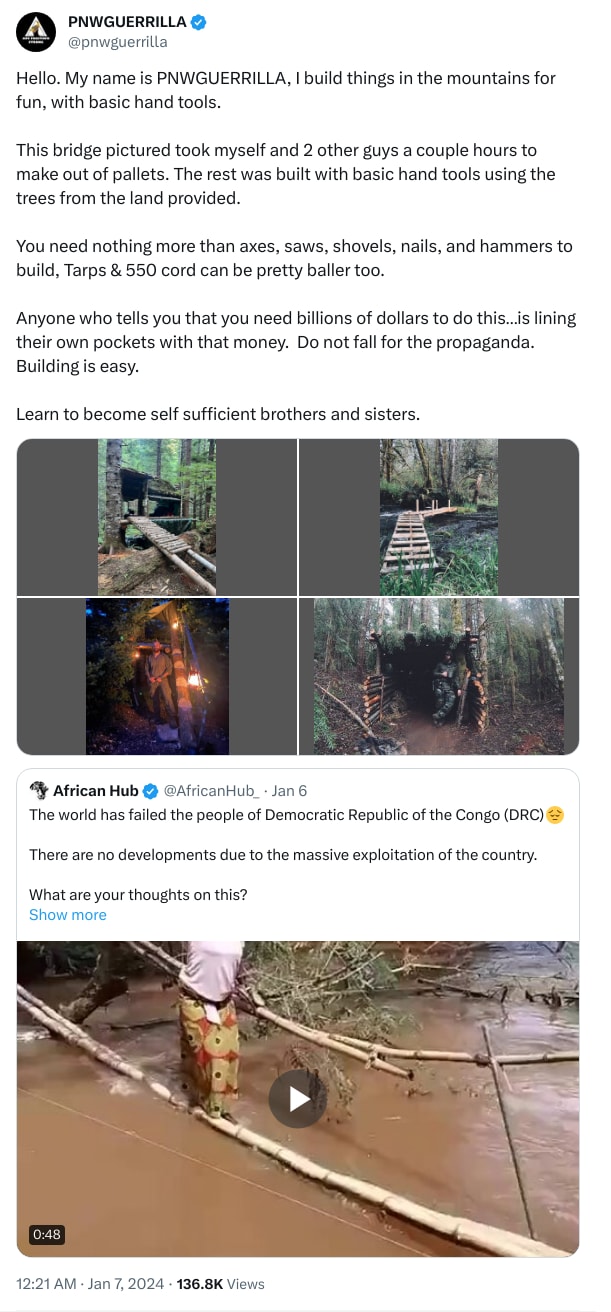This screenshot has width=611, height=1312.
Task: Click the Jan 6 timestamp on quoted tweet
Action: (x=289, y=790)
